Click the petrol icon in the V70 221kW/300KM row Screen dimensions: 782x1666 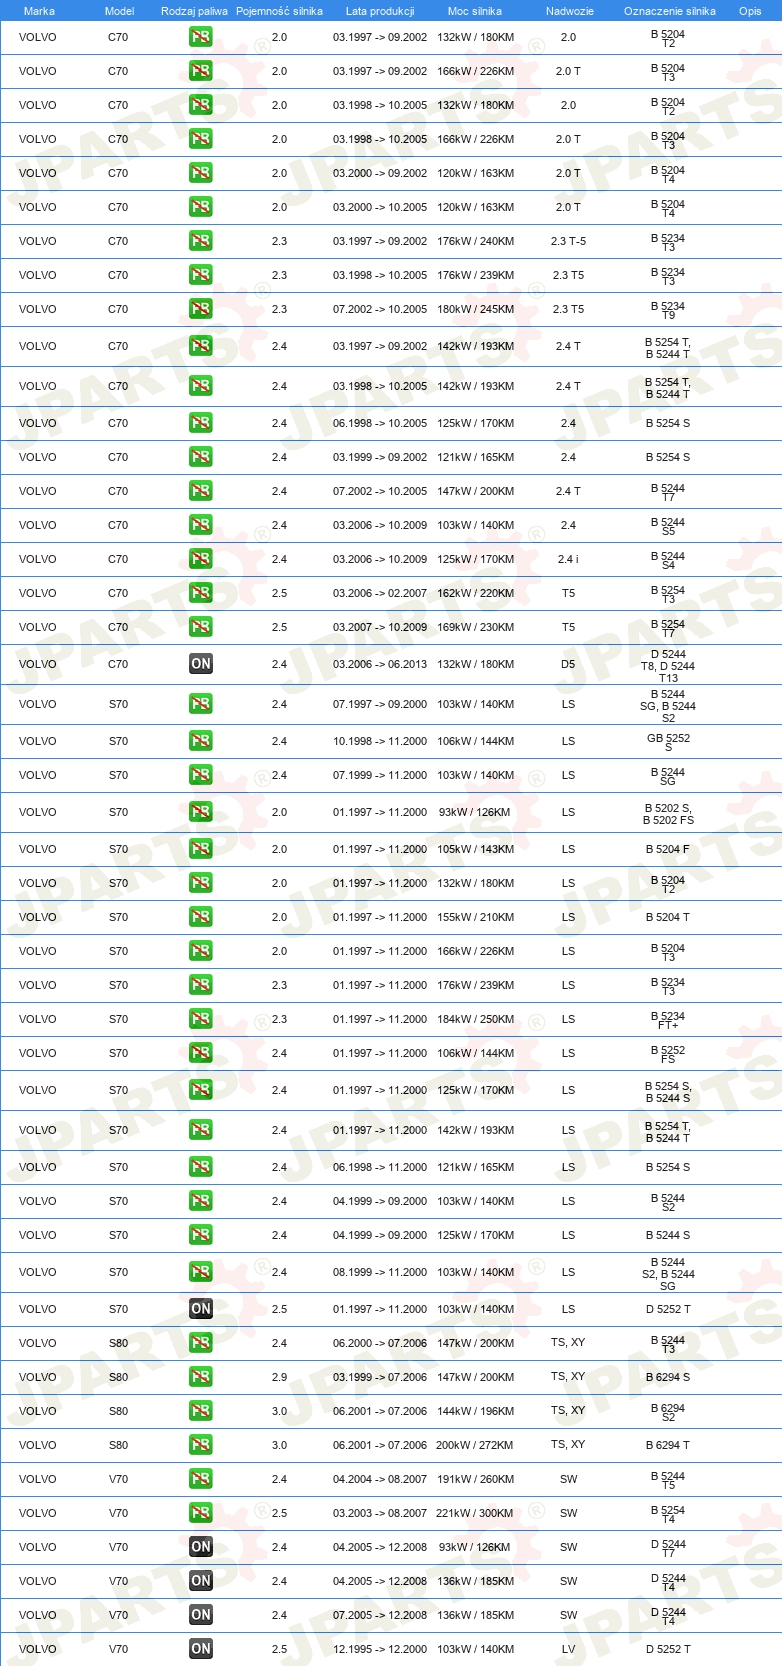click(201, 1513)
